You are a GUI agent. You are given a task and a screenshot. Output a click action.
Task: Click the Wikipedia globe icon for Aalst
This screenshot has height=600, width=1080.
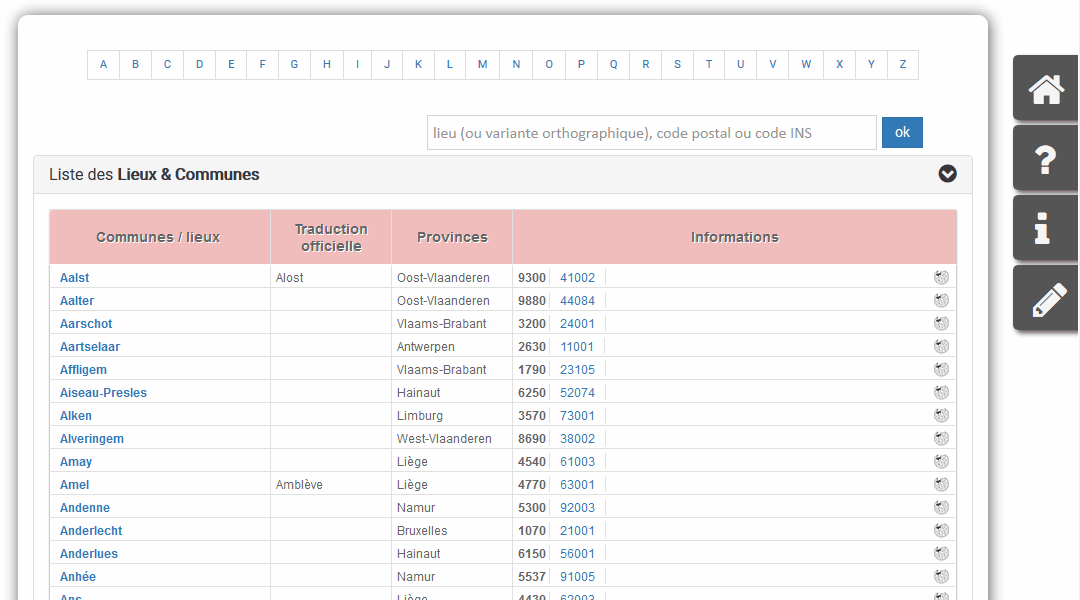(941, 277)
